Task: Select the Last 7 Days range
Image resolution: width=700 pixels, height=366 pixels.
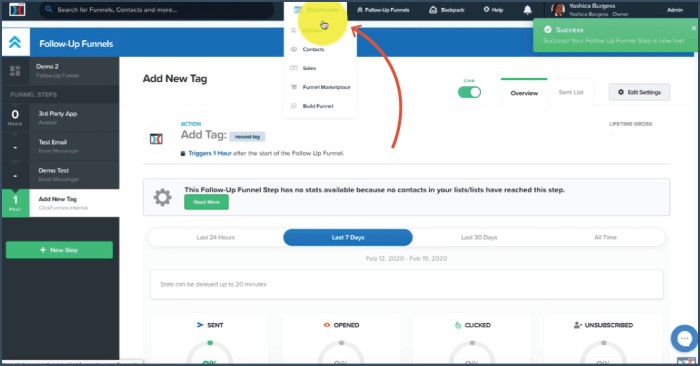Action: click(348, 237)
